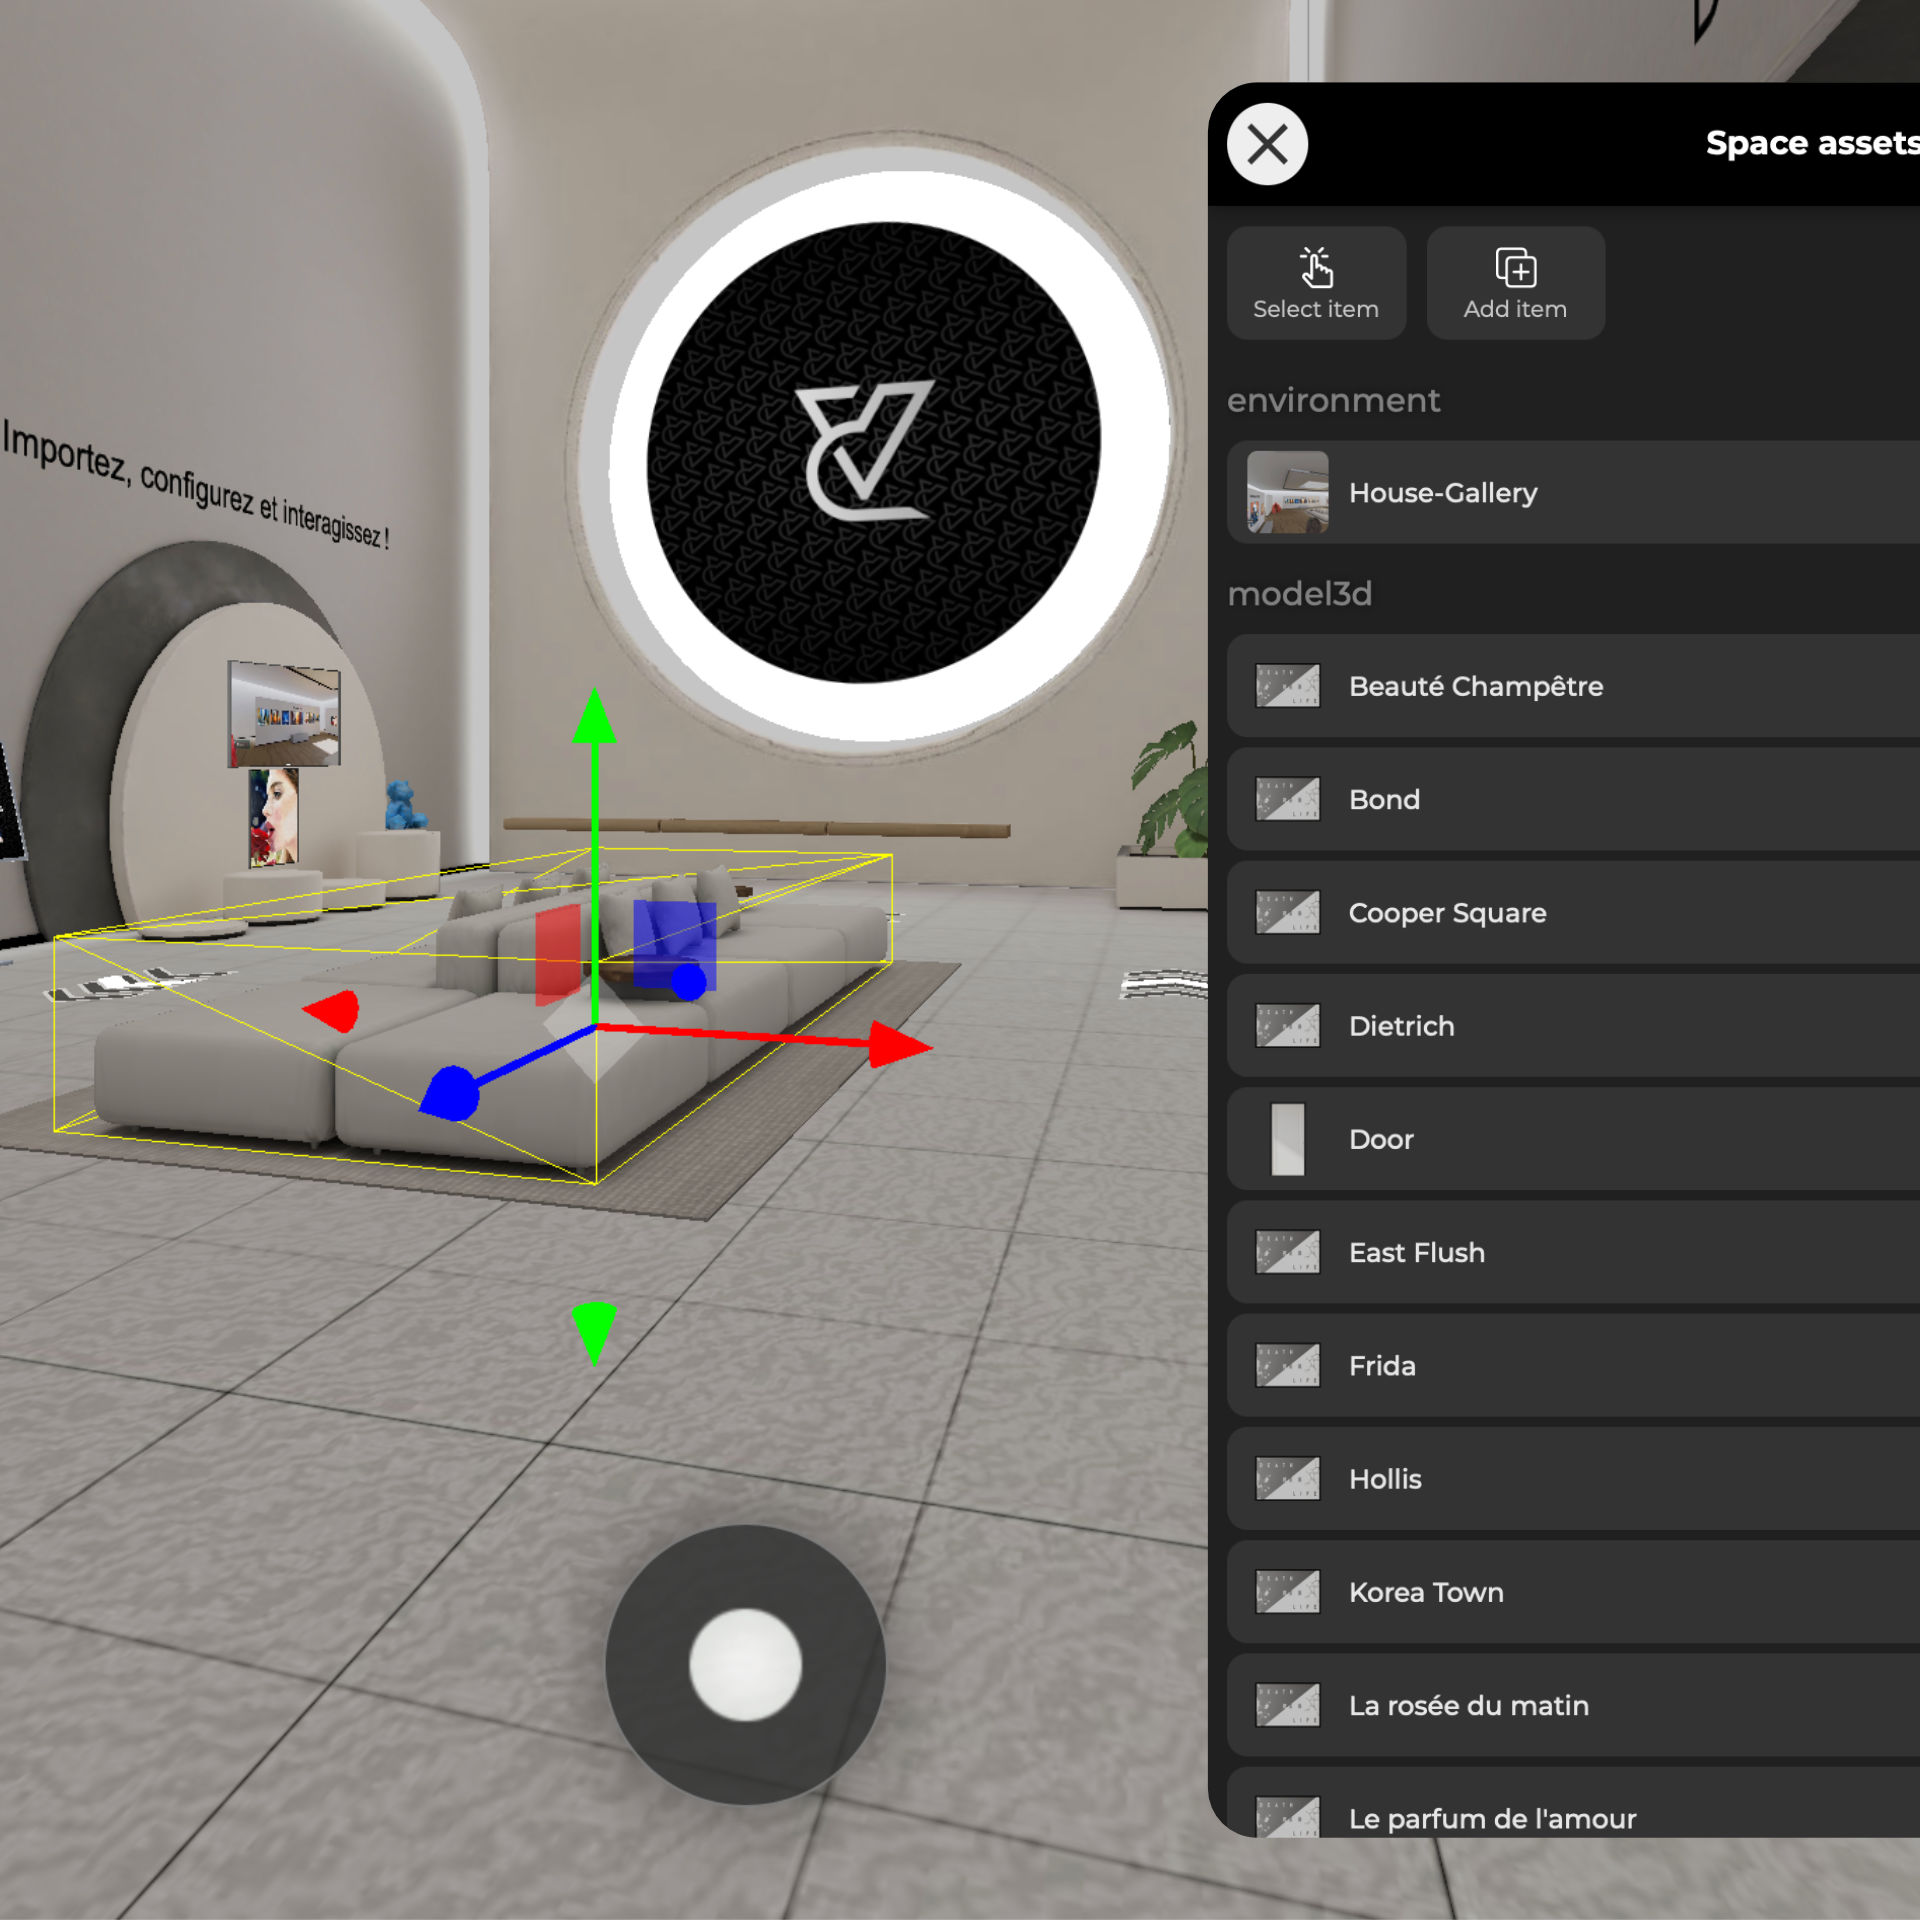Screen dimensions: 1920x1920
Task: Click the left red cone handle
Action: coord(335,1010)
